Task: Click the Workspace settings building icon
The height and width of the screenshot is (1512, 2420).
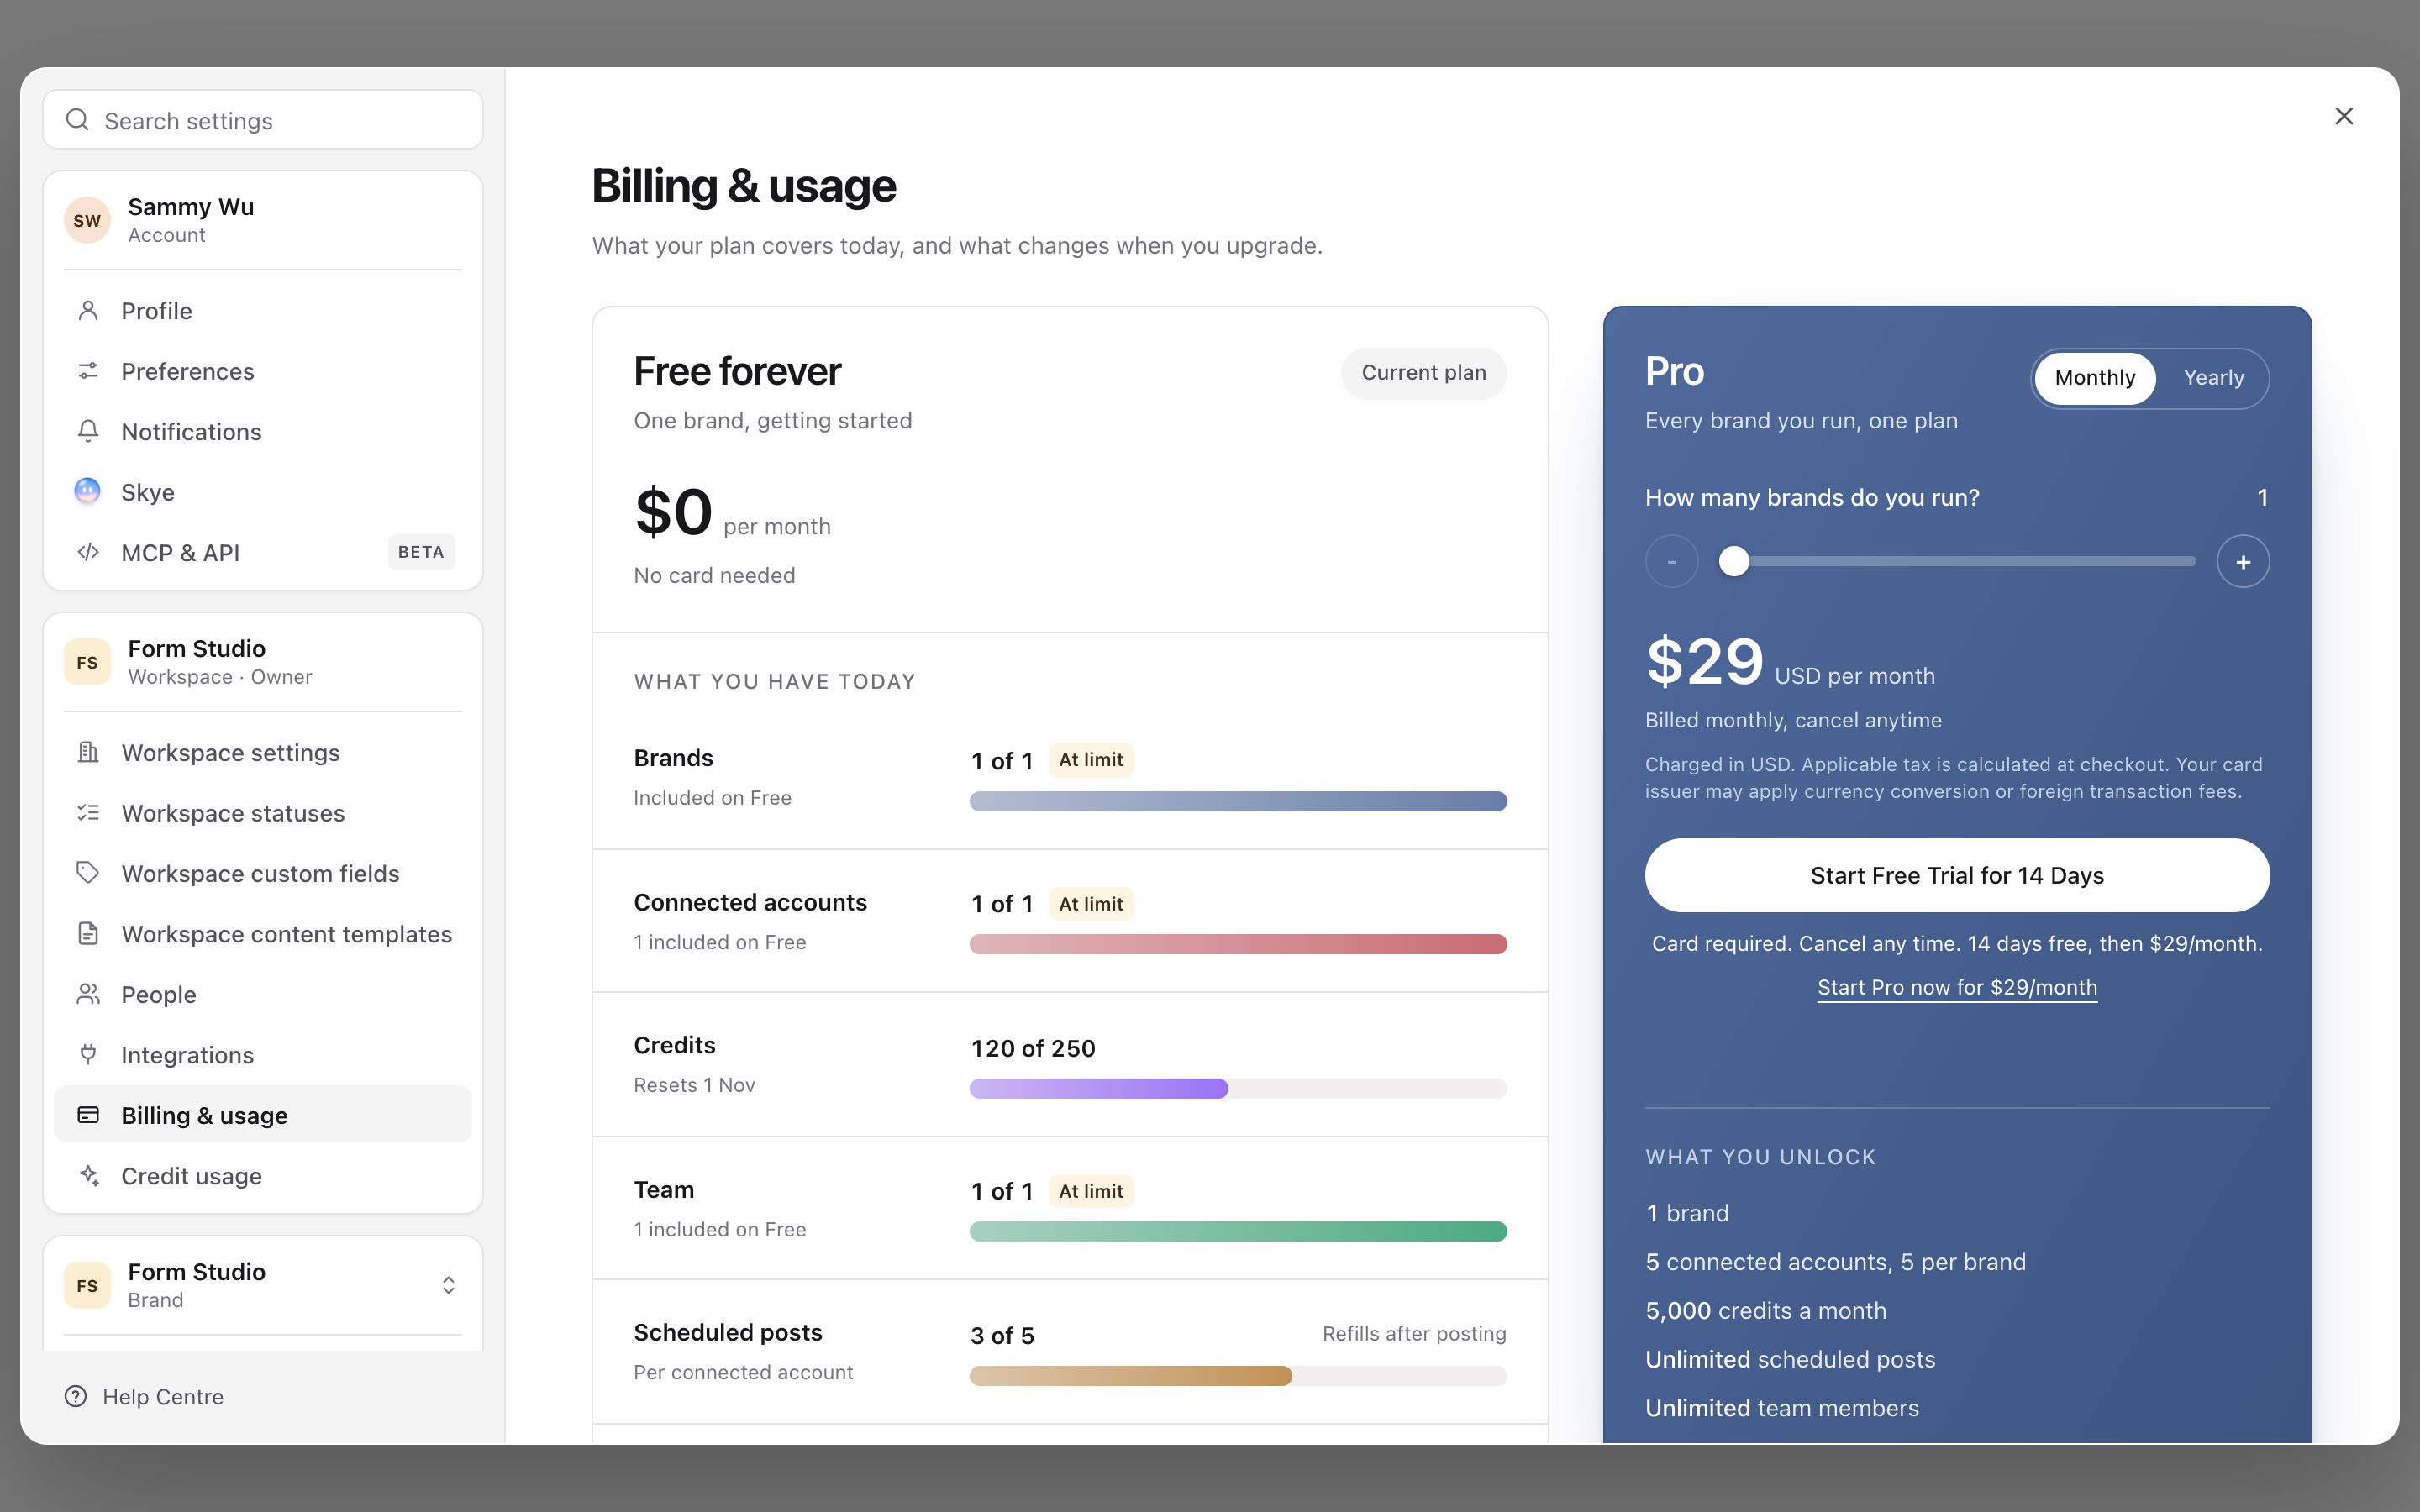Action: 88,752
